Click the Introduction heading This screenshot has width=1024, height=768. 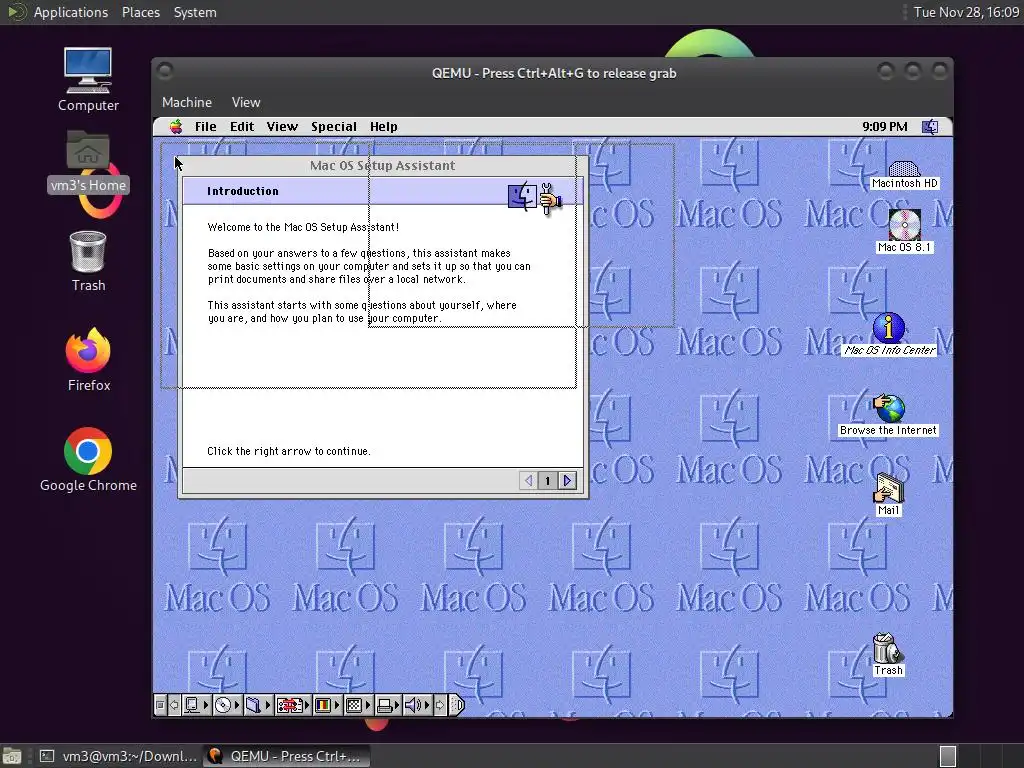coord(242,191)
